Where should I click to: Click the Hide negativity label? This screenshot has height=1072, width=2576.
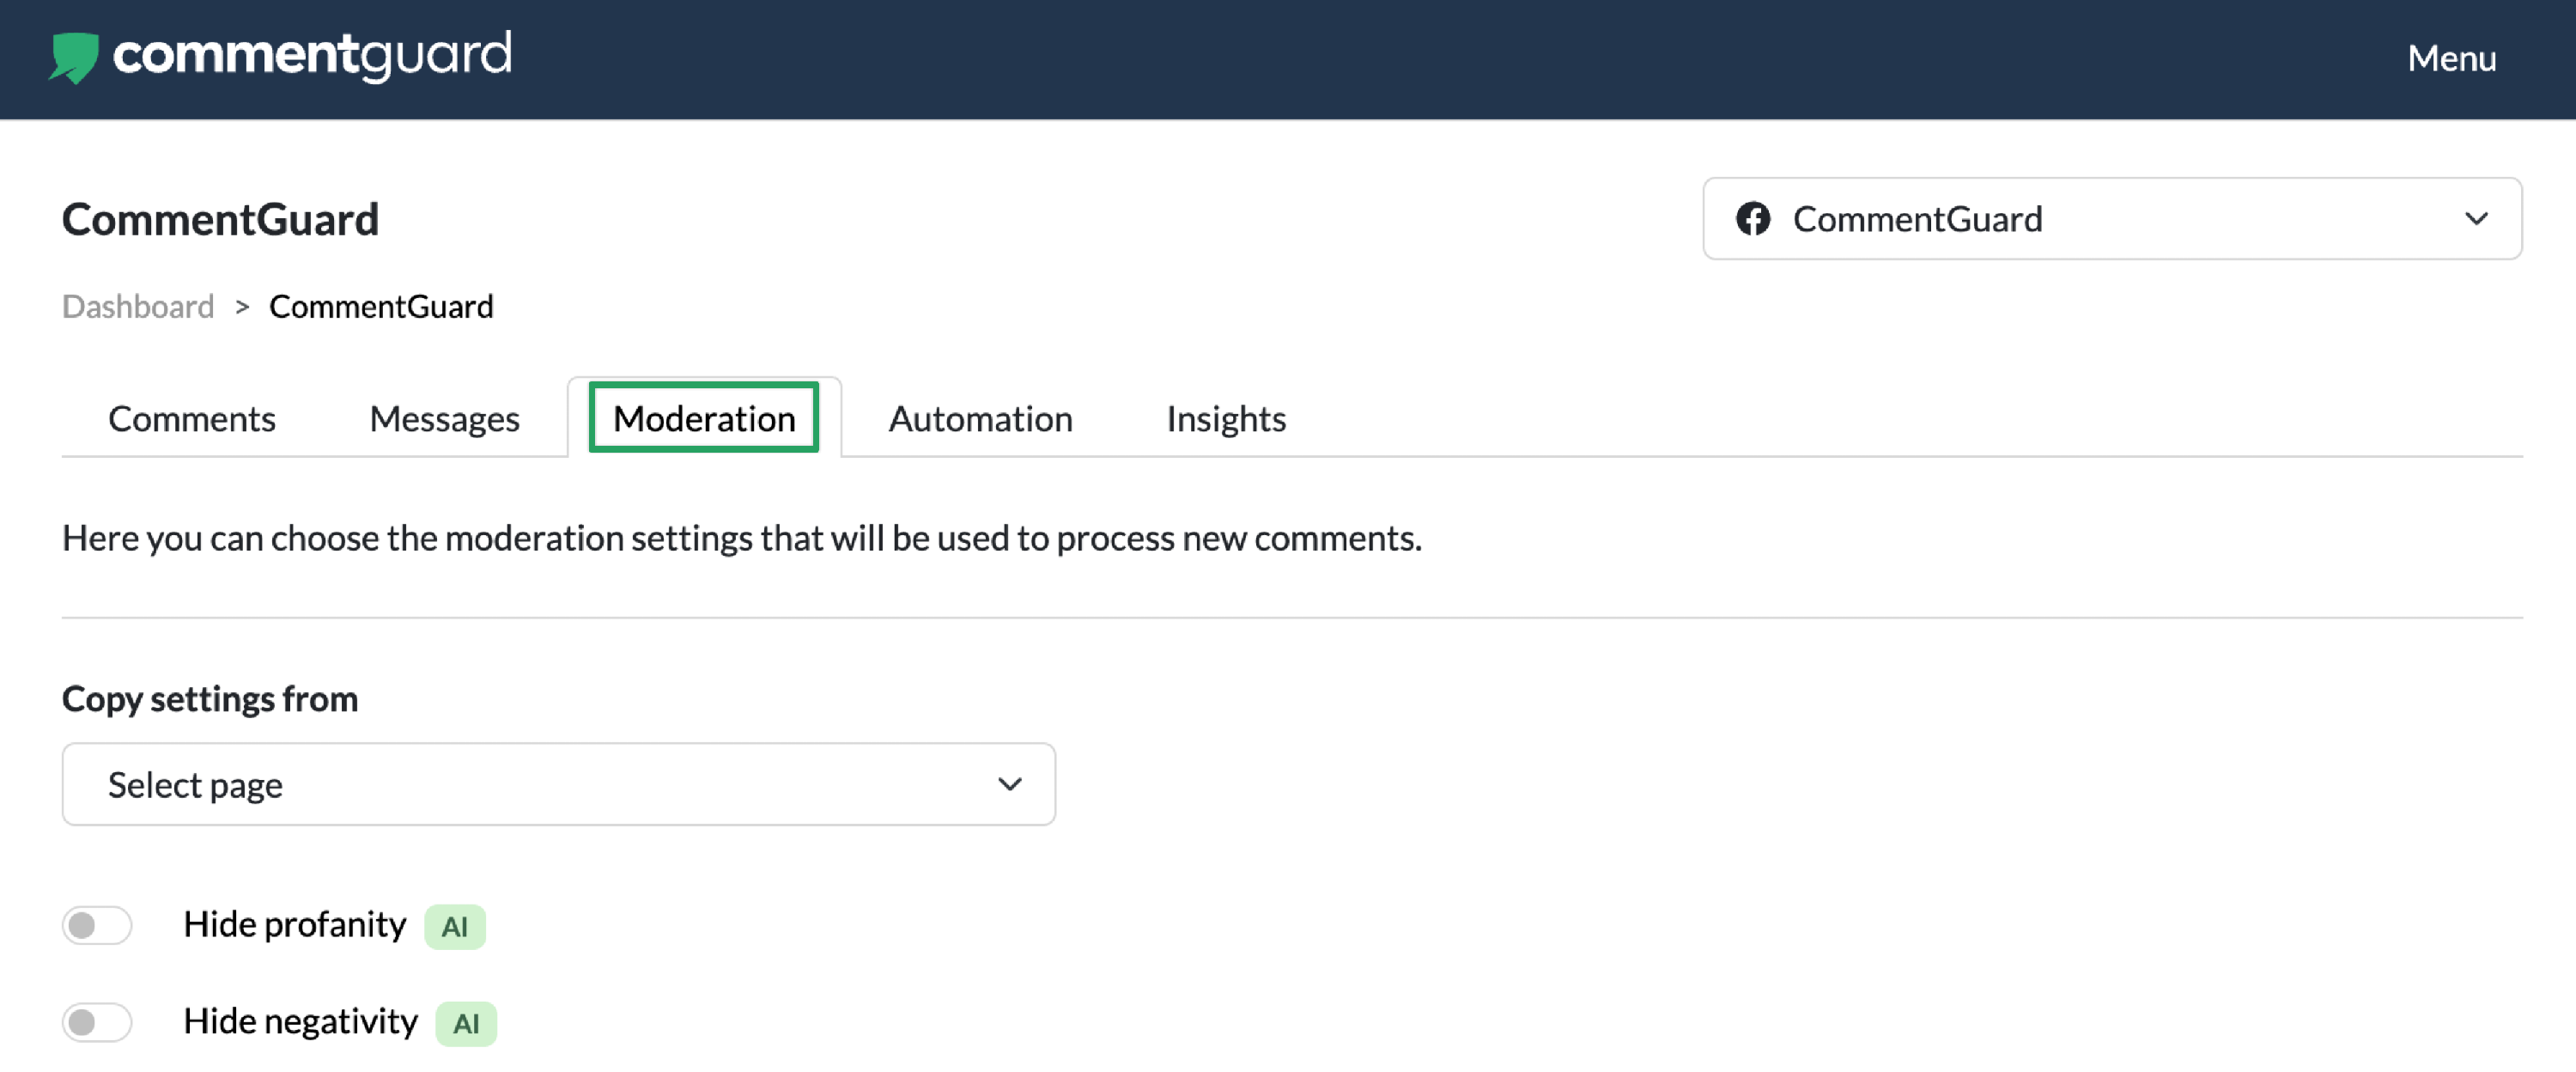[301, 1022]
